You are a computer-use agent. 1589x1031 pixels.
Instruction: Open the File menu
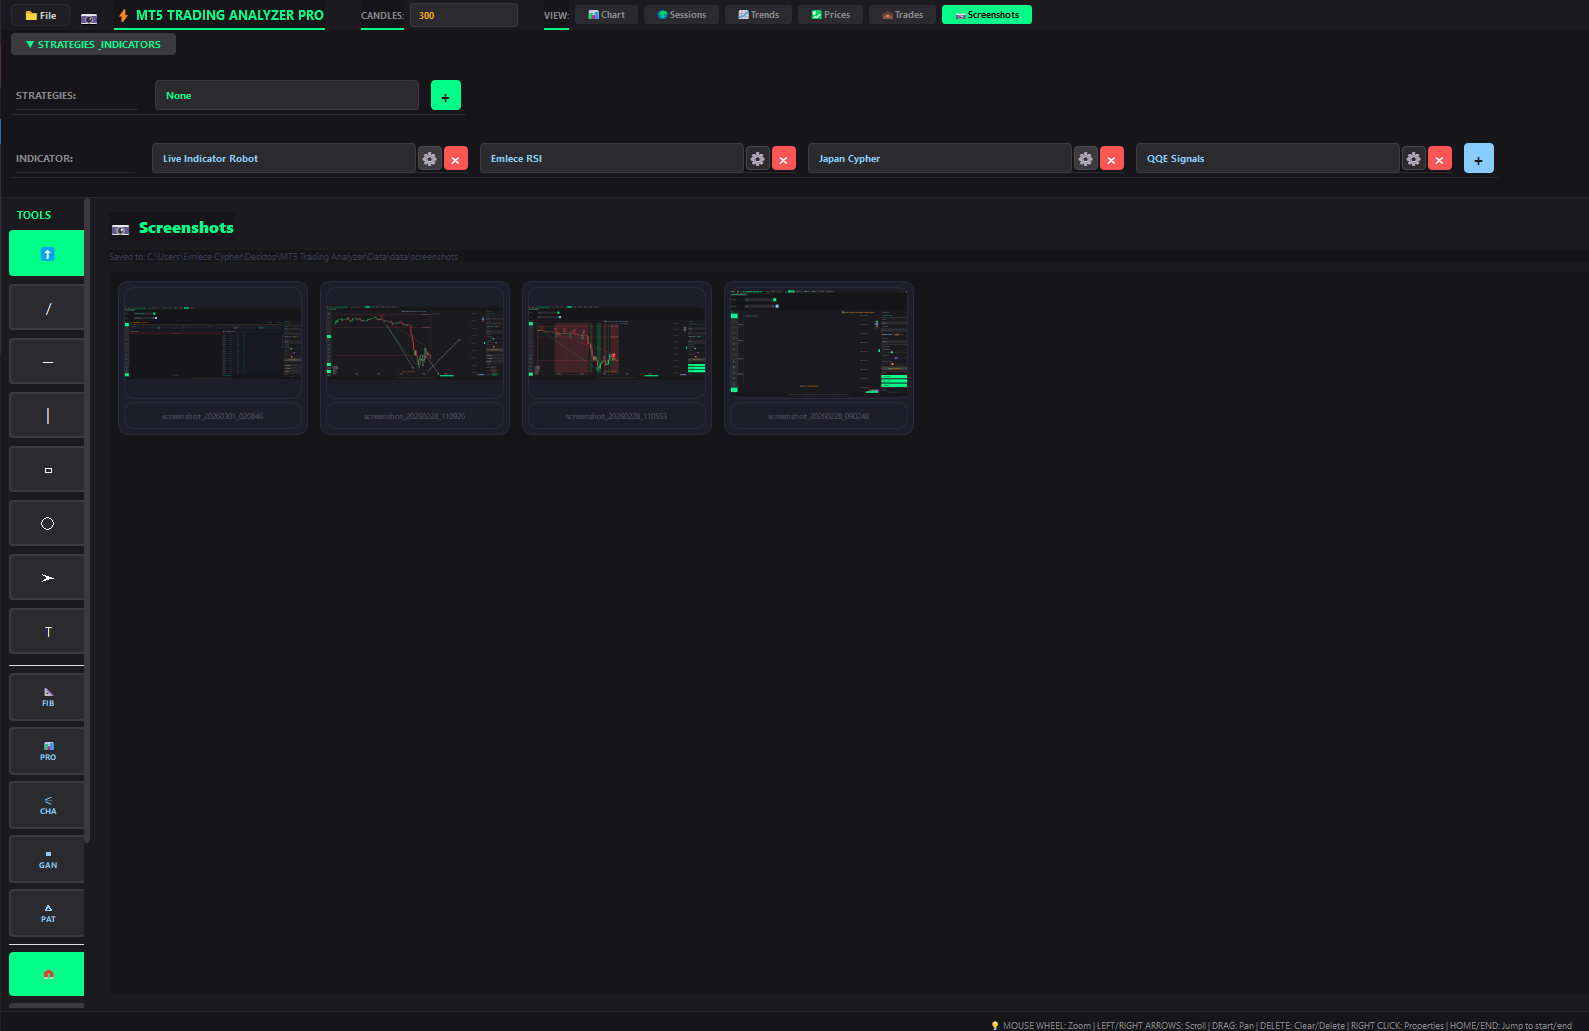41,15
